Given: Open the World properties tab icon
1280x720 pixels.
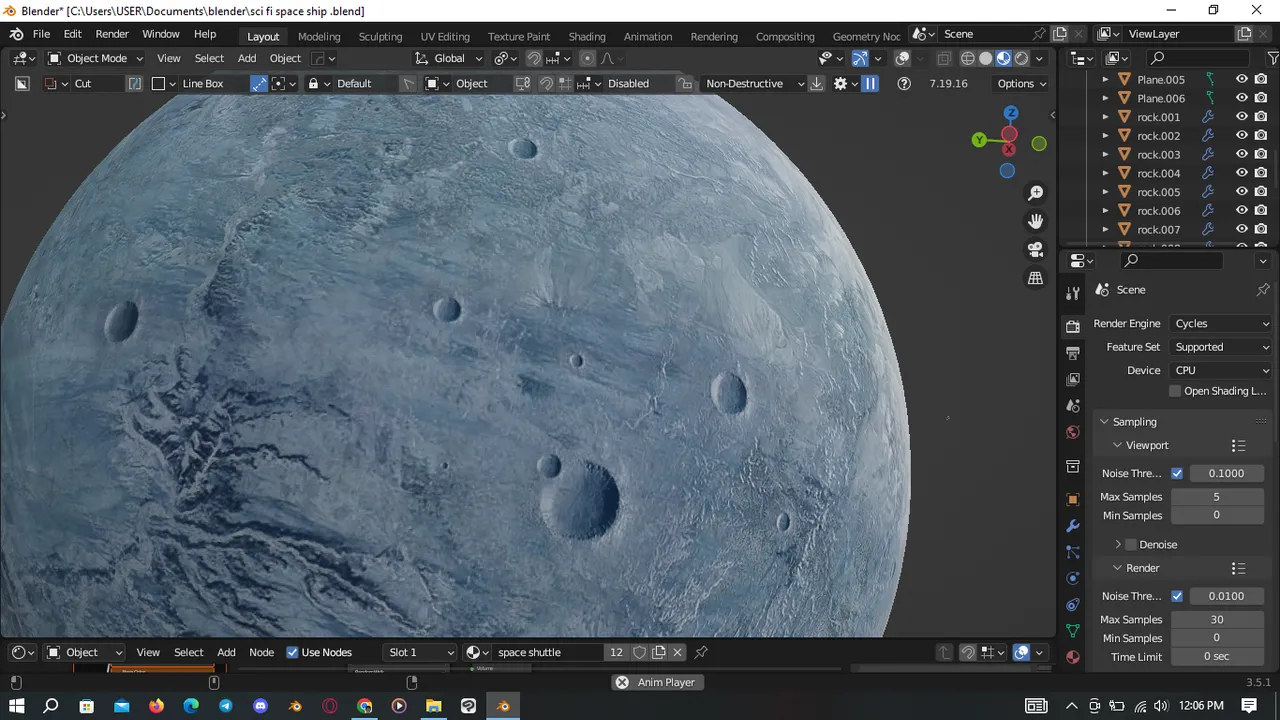Looking at the screenshot, I should 1073,432.
